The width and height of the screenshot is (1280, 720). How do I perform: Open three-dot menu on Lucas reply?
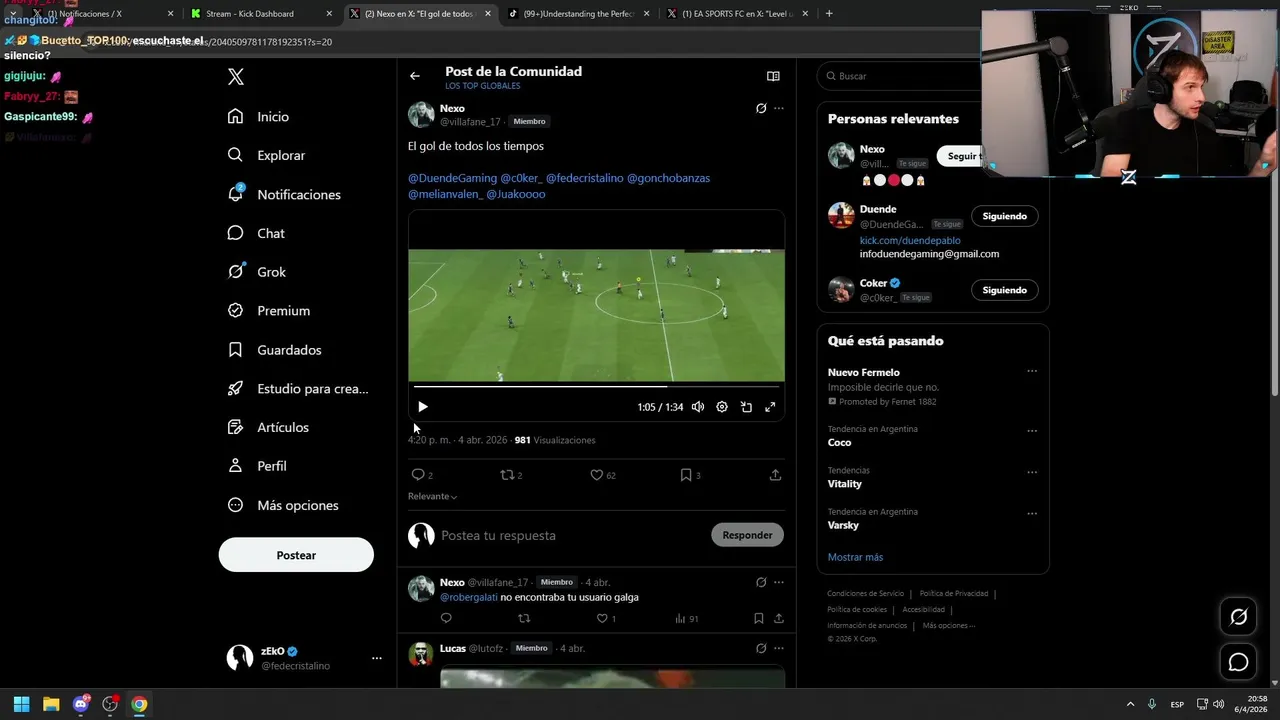tap(779, 648)
